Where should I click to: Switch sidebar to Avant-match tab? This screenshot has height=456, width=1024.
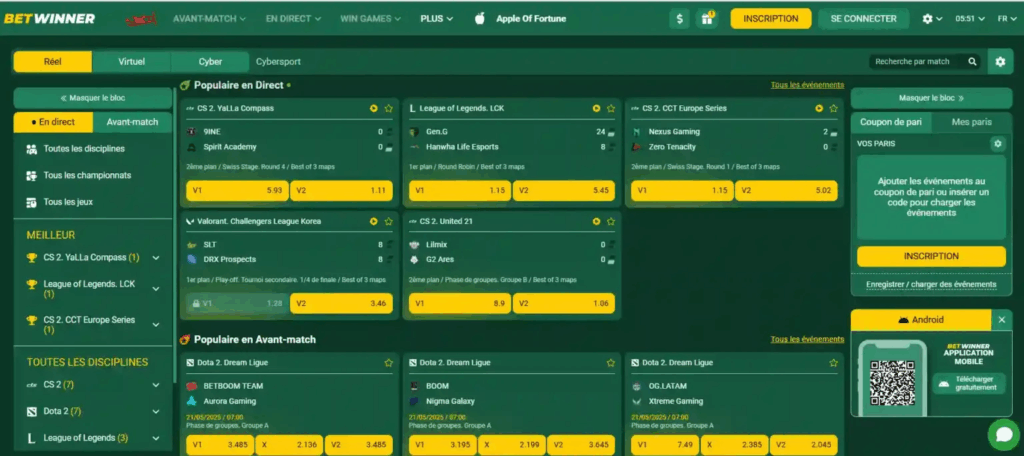(x=133, y=122)
